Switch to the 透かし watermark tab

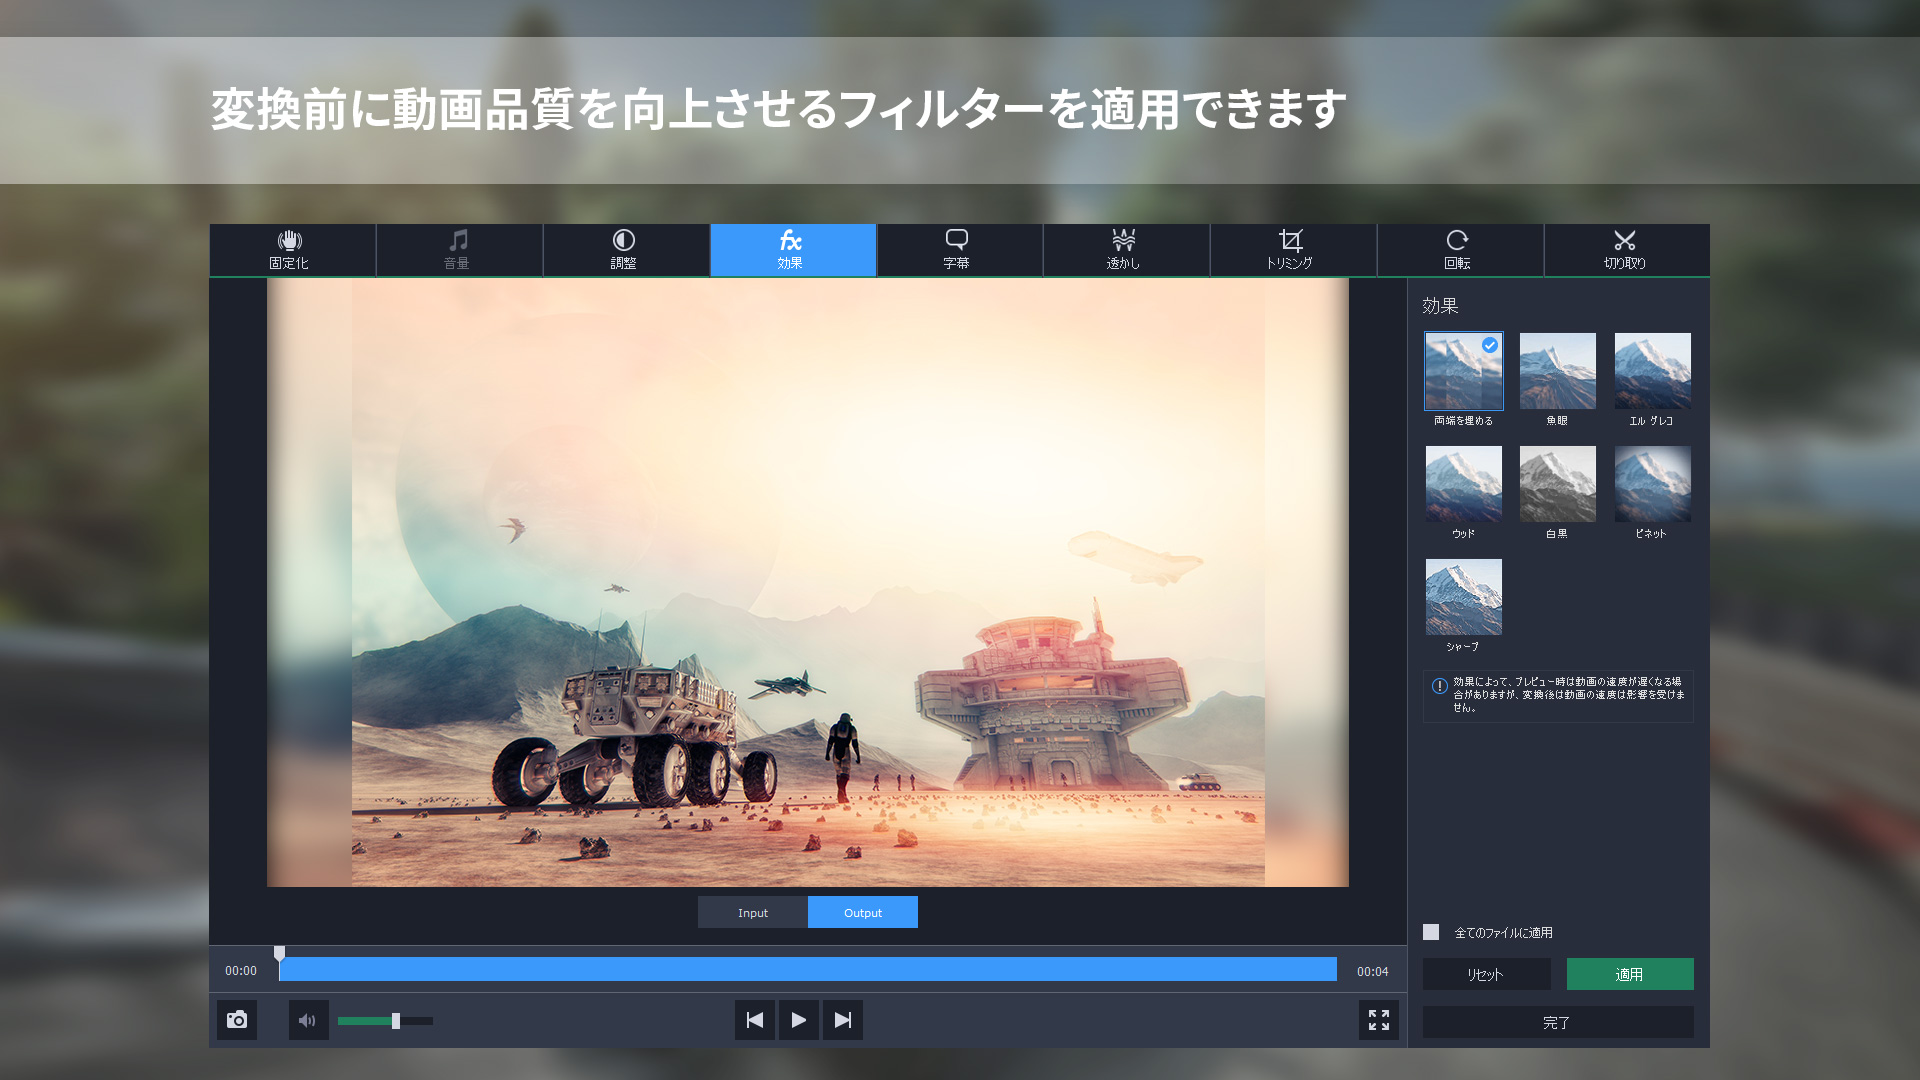pos(1126,250)
